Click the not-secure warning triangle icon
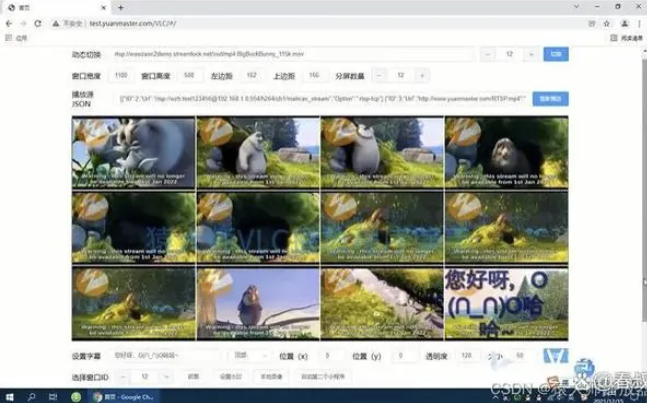 point(56,24)
